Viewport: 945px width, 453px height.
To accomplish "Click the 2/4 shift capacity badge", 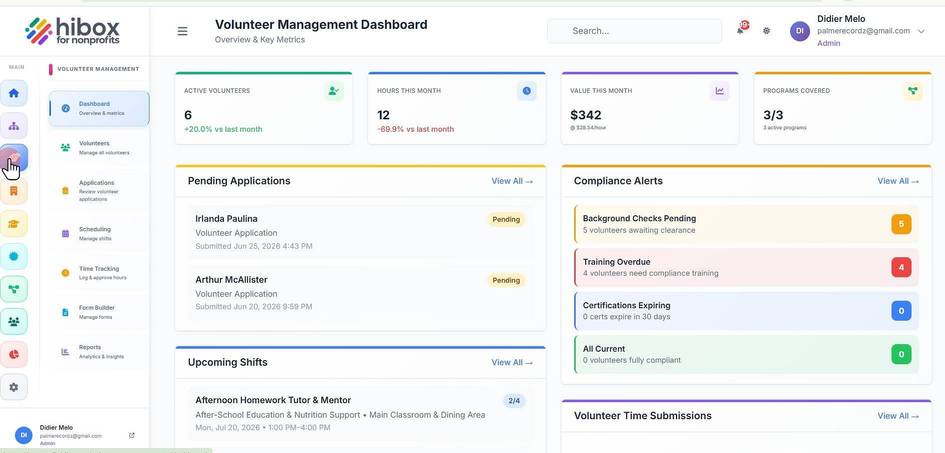I will 513,401.
